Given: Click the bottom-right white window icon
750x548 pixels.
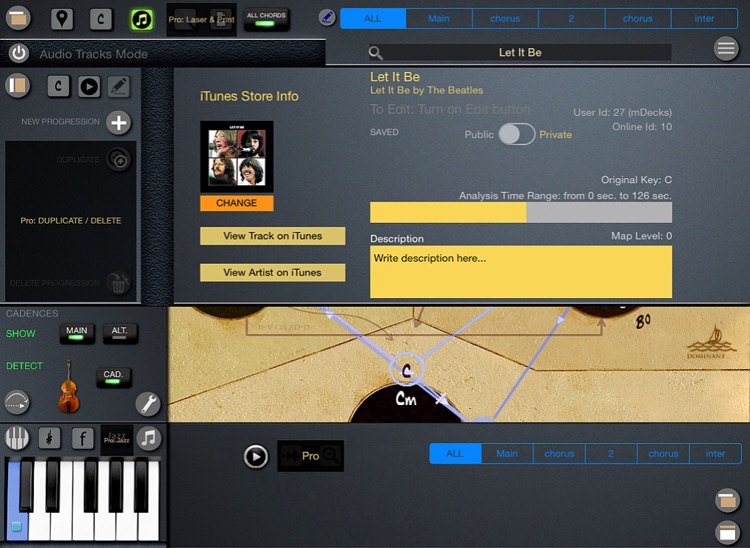Looking at the screenshot, I should click(728, 532).
